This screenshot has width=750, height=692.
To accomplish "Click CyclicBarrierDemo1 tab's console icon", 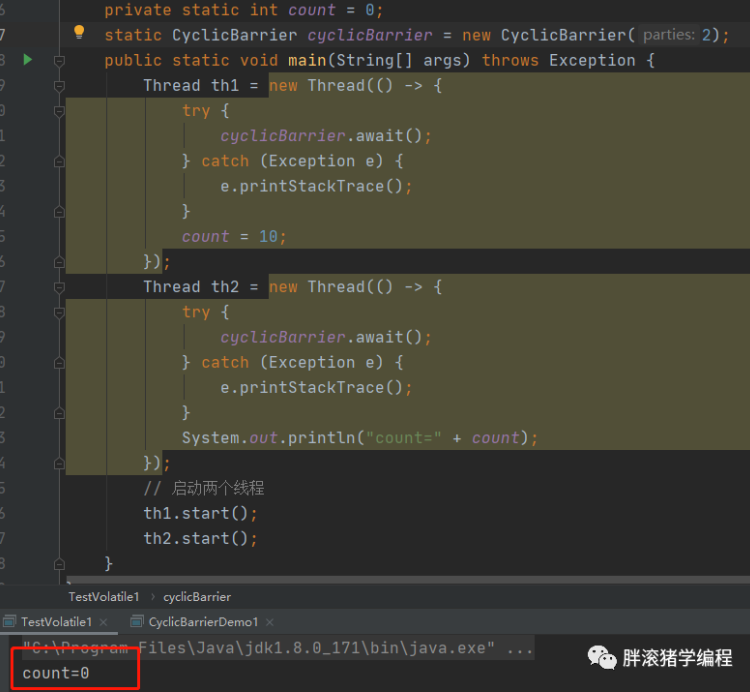I will (137, 622).
